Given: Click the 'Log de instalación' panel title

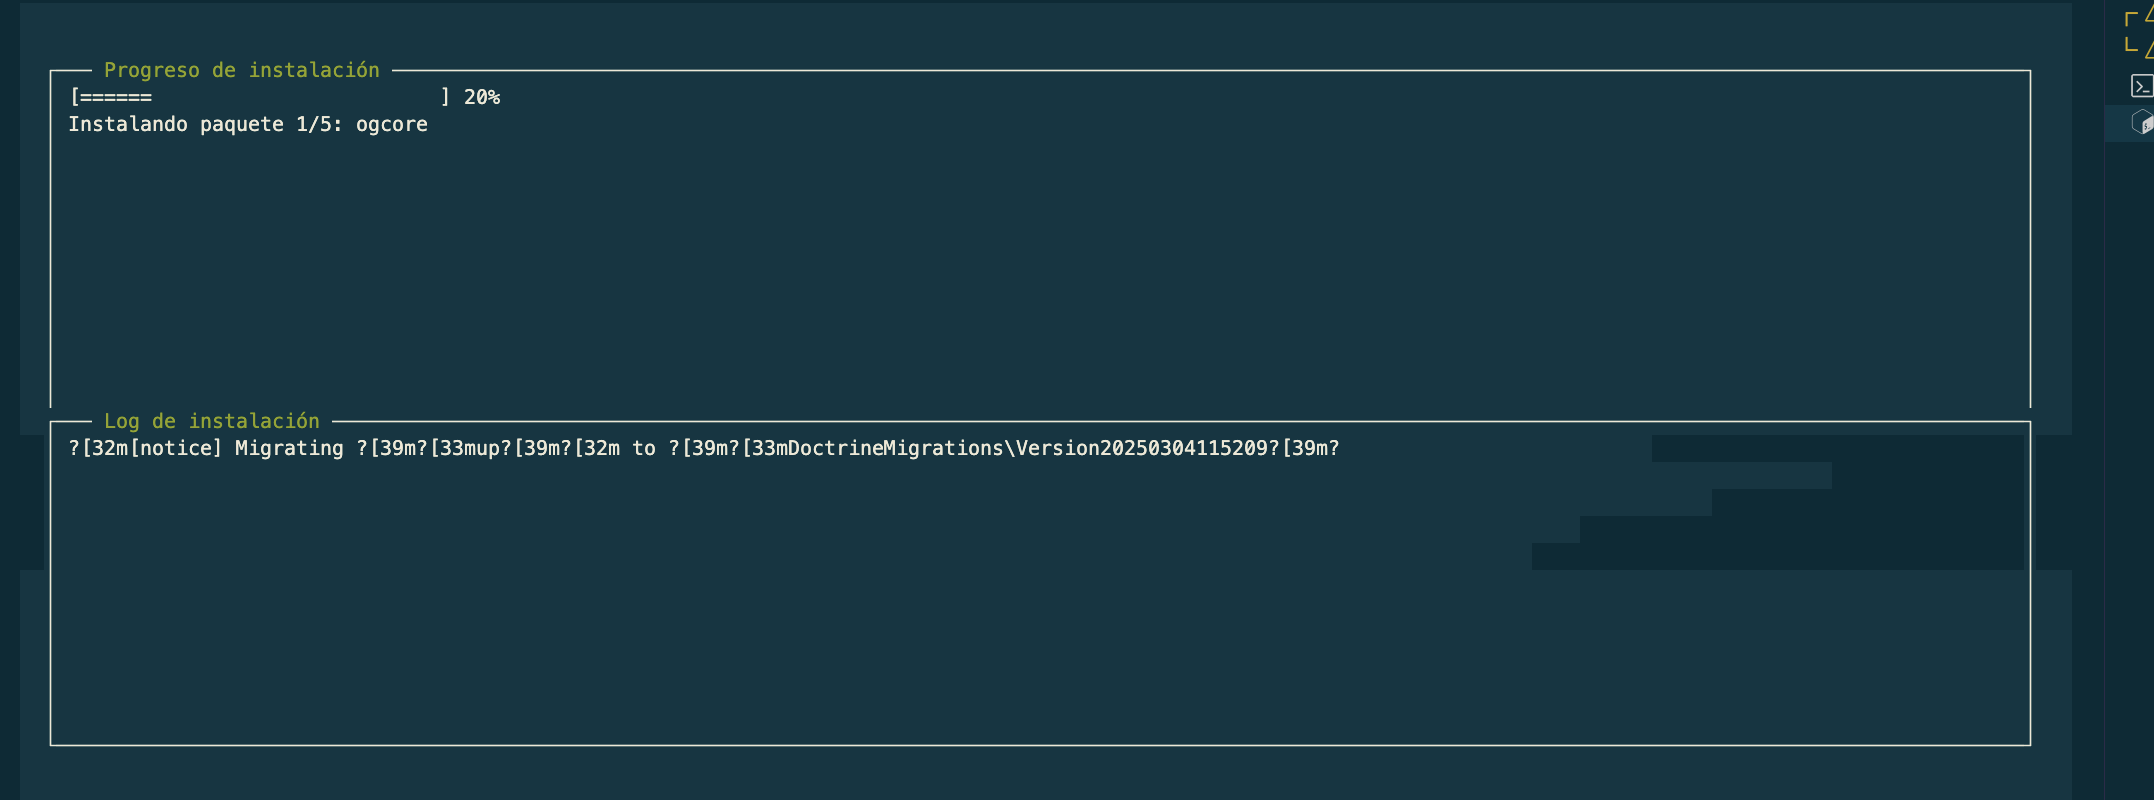Looking at the screenshot, I should pyautogui.click(x=212, y=421).
